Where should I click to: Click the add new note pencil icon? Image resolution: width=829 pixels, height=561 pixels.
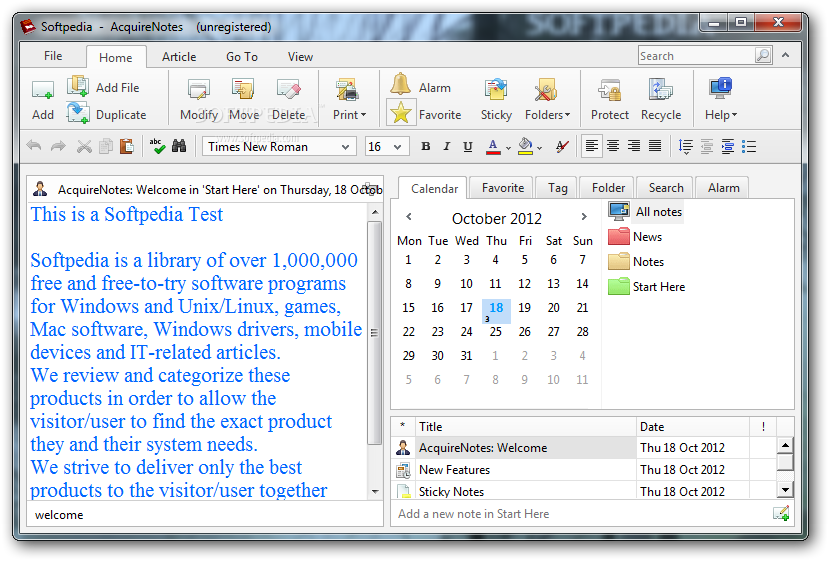[x=781, y=513]
